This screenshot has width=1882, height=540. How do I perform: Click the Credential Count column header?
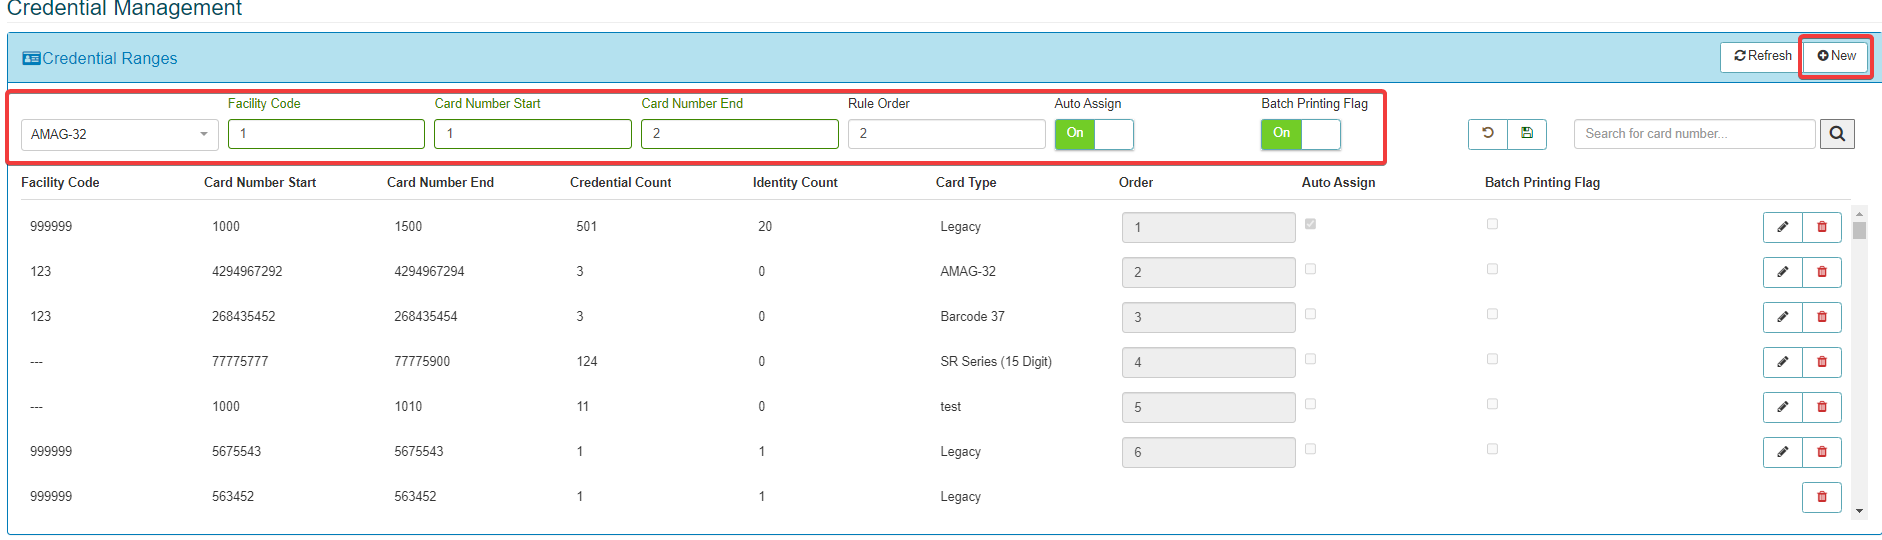click(x=620, y=183)
